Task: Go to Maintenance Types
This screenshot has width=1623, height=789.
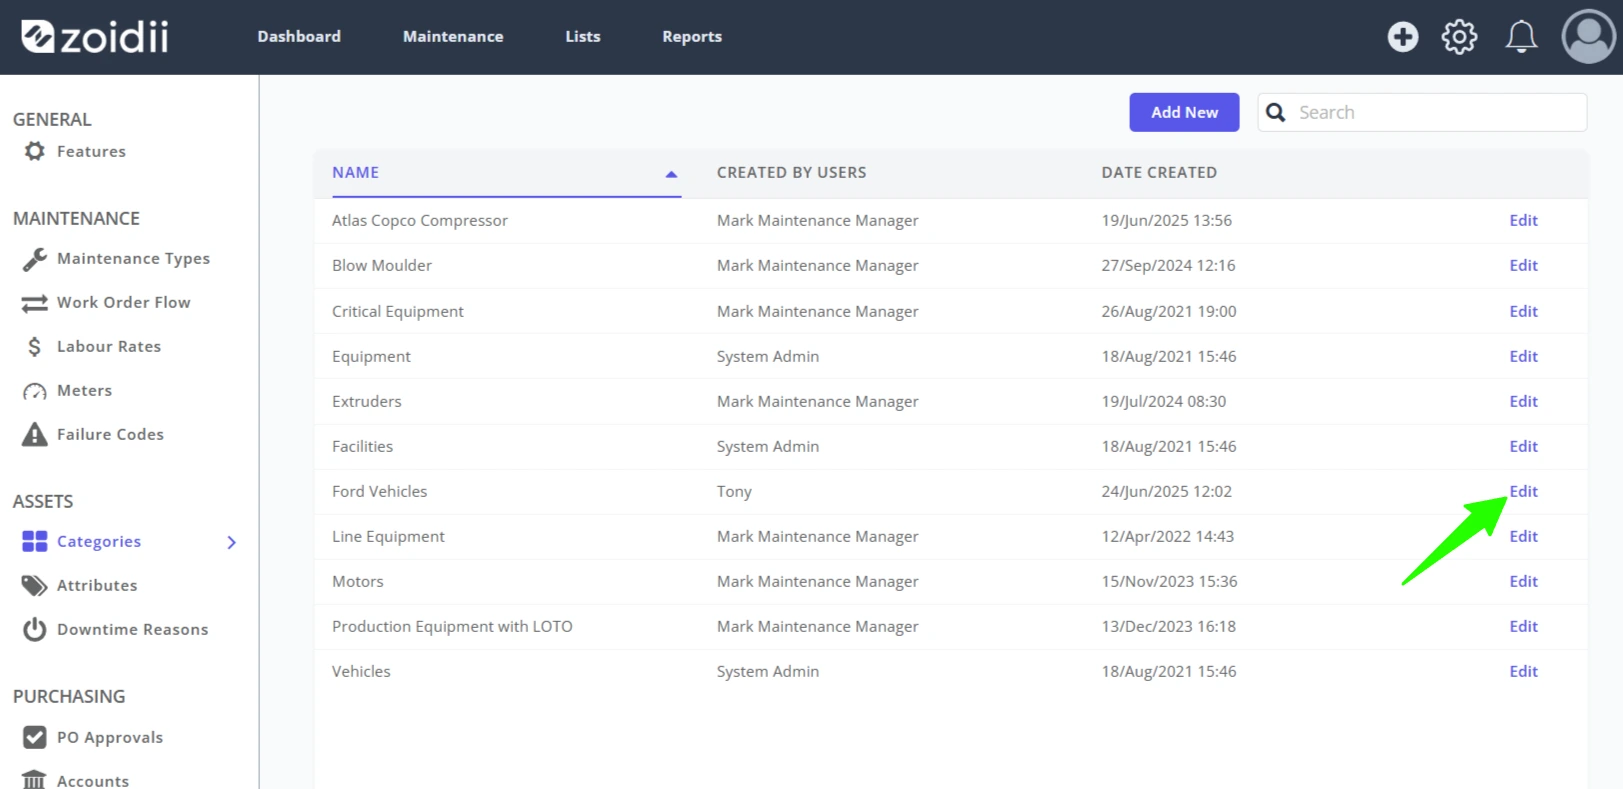Action: 133,259
